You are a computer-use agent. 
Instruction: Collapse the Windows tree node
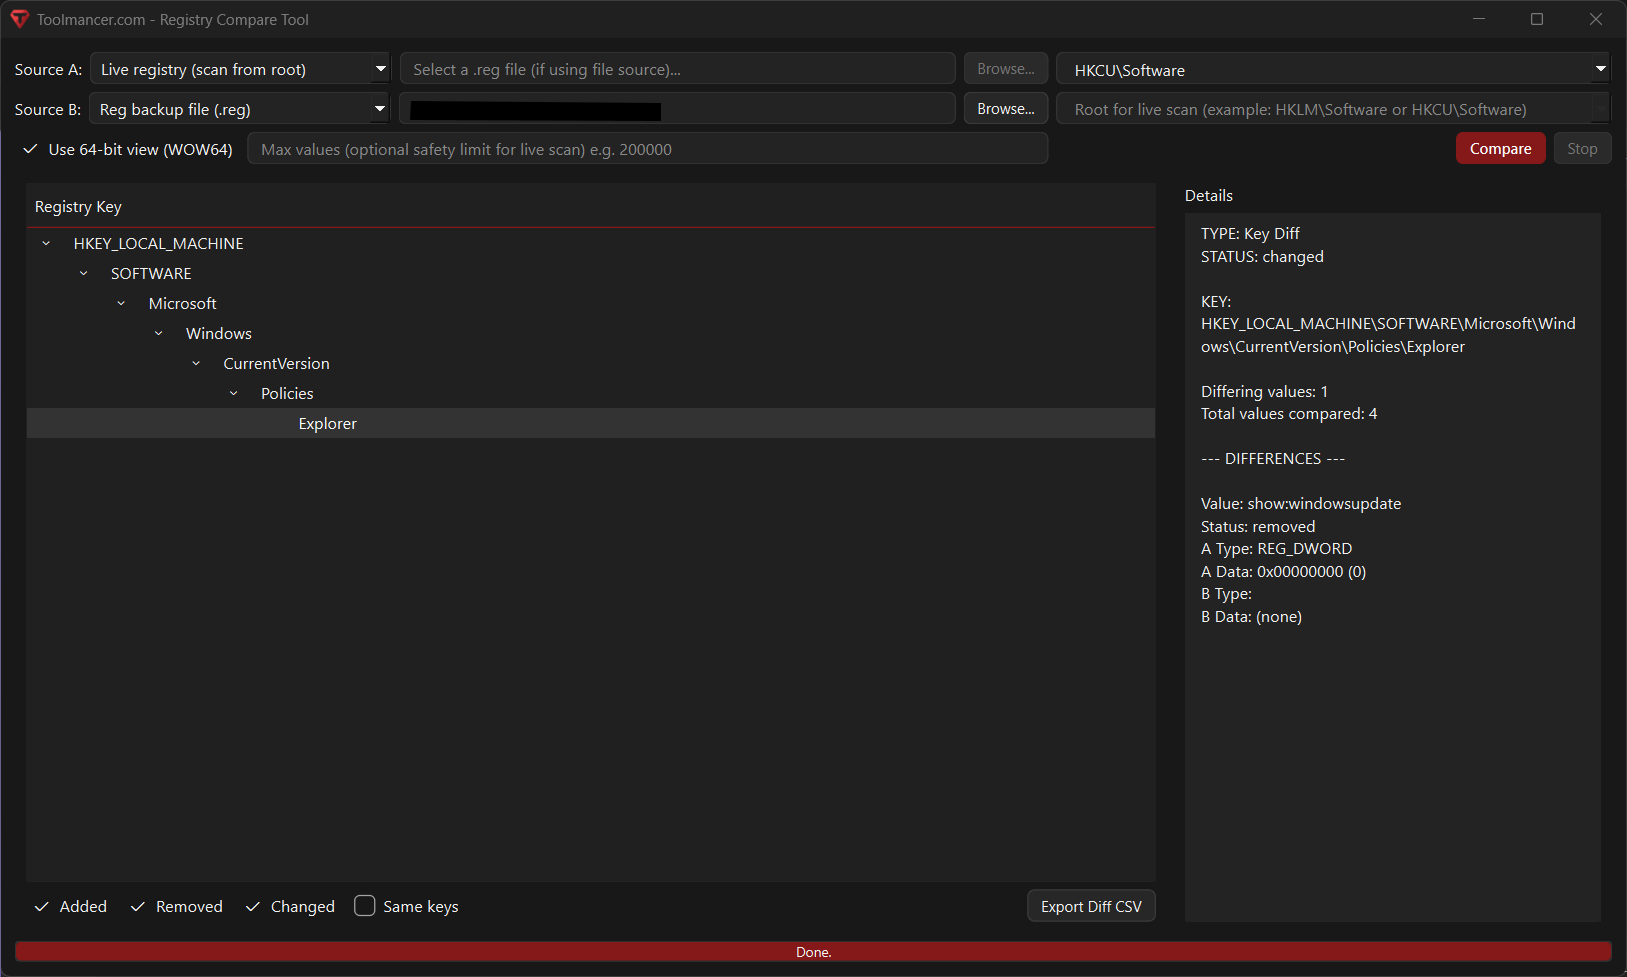pos(159,333)
